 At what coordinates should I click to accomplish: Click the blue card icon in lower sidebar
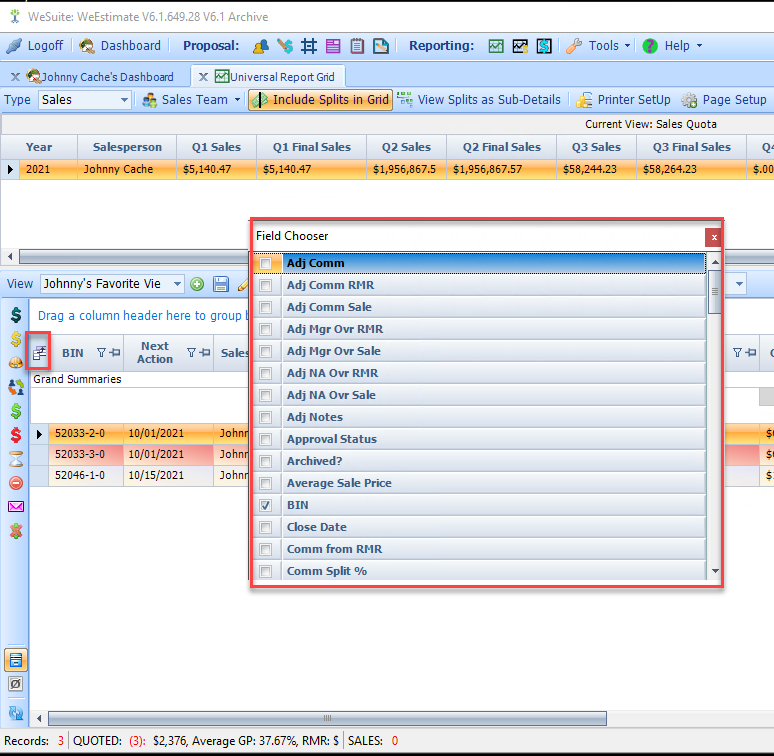click(16, 660)
